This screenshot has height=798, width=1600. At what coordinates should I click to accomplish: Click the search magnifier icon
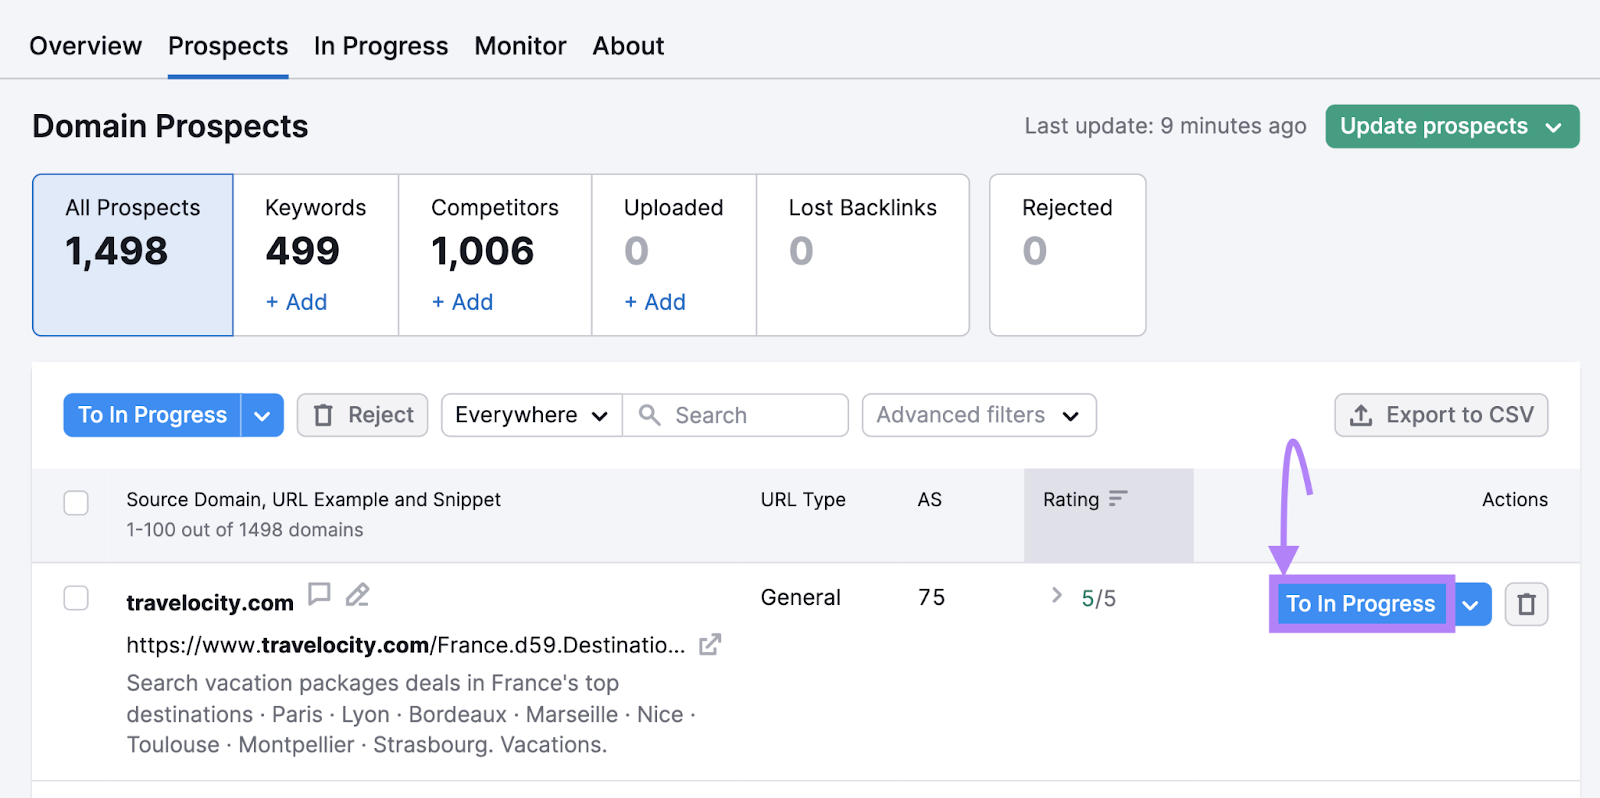pos(650,415)
